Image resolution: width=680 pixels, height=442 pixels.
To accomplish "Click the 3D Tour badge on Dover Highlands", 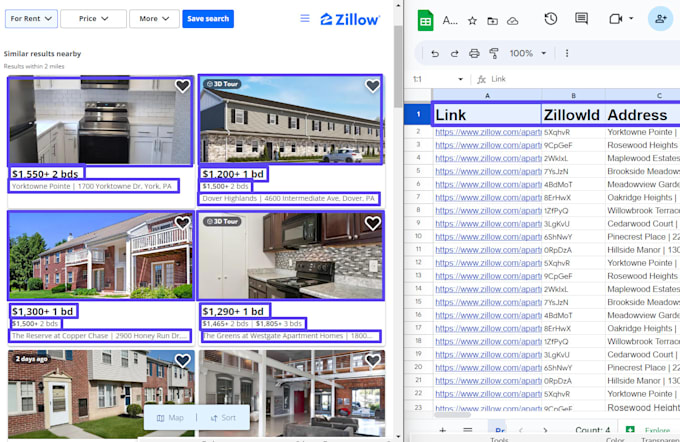I will pos(222,84).
